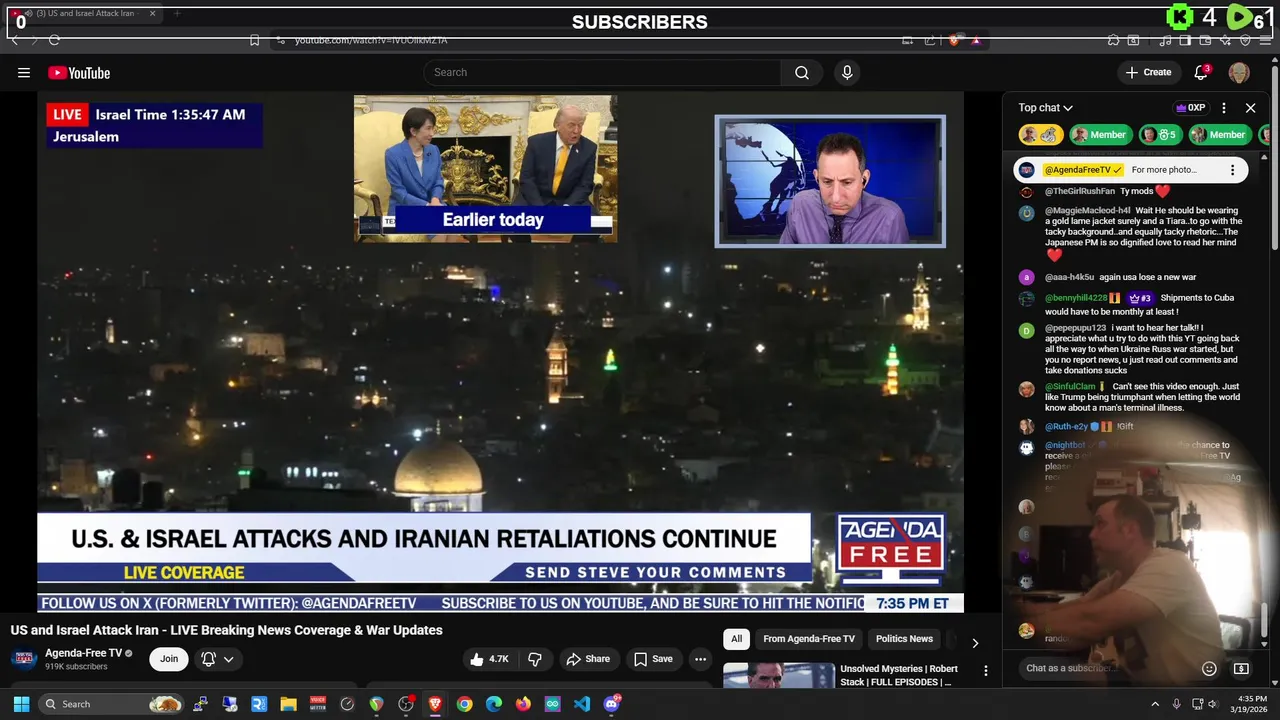Show more filter chips with right arrow
The image size is (1280, 720).
[975, 643]
